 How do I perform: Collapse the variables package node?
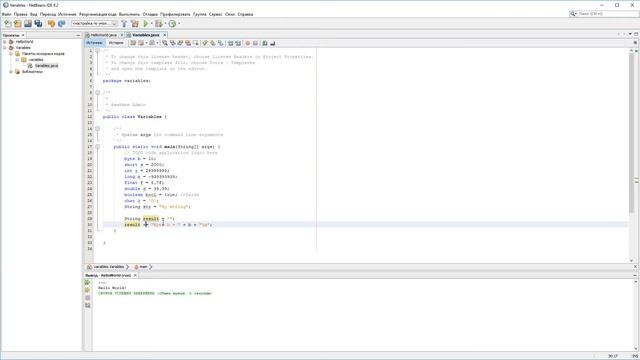(x=17, y=60)
